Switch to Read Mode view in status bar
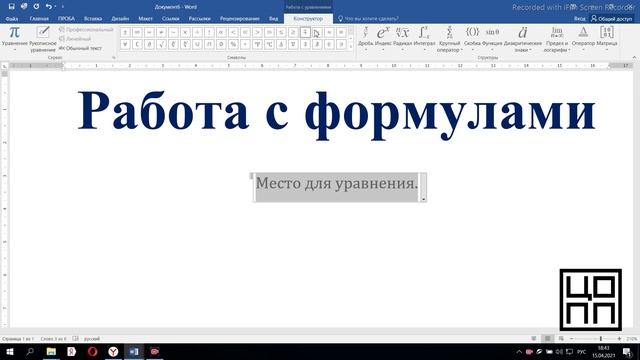This screenshot has height=360, width=640. (534, 339)
